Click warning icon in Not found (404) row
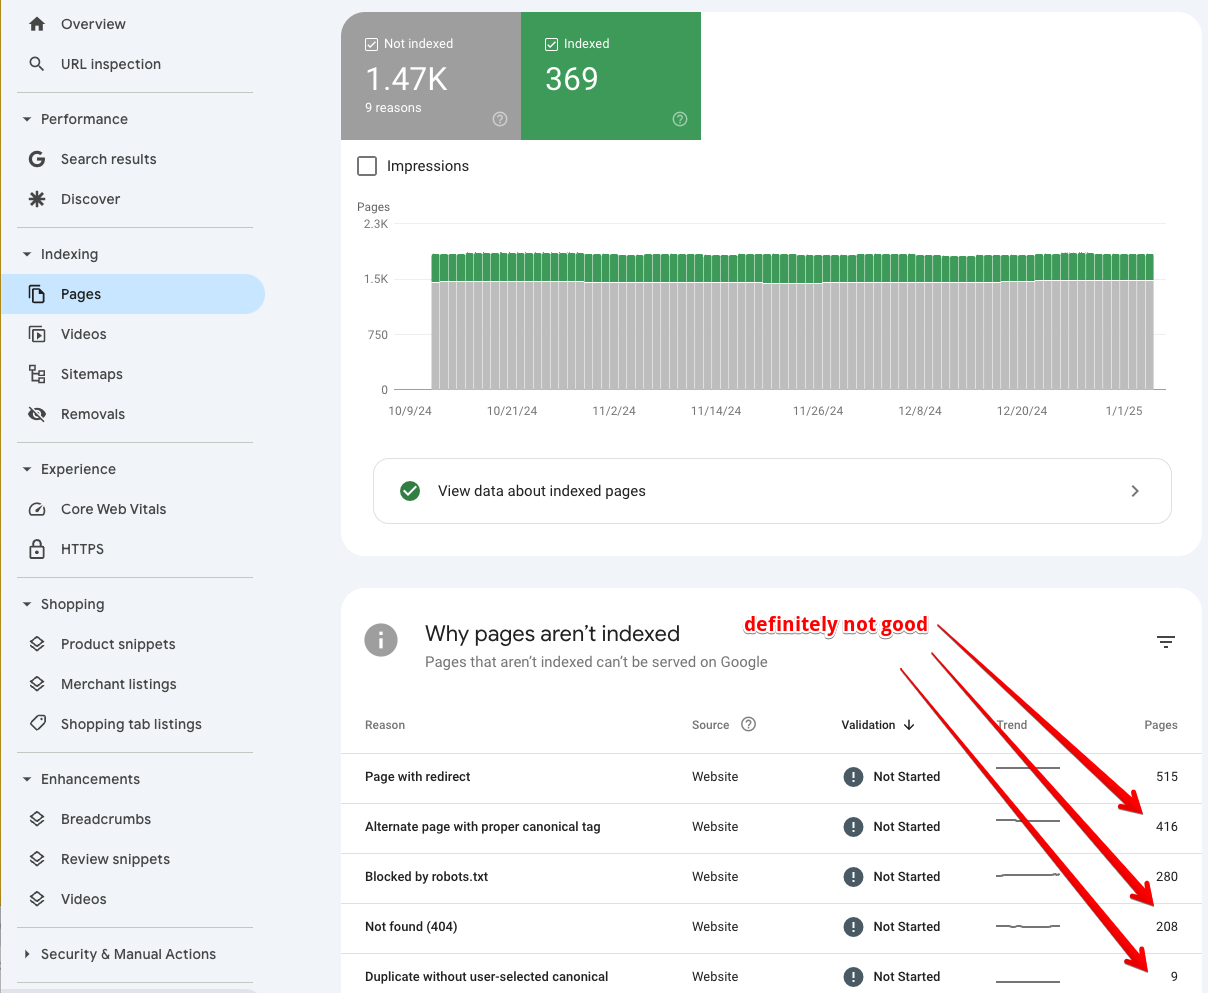 (x=853, y=927)
